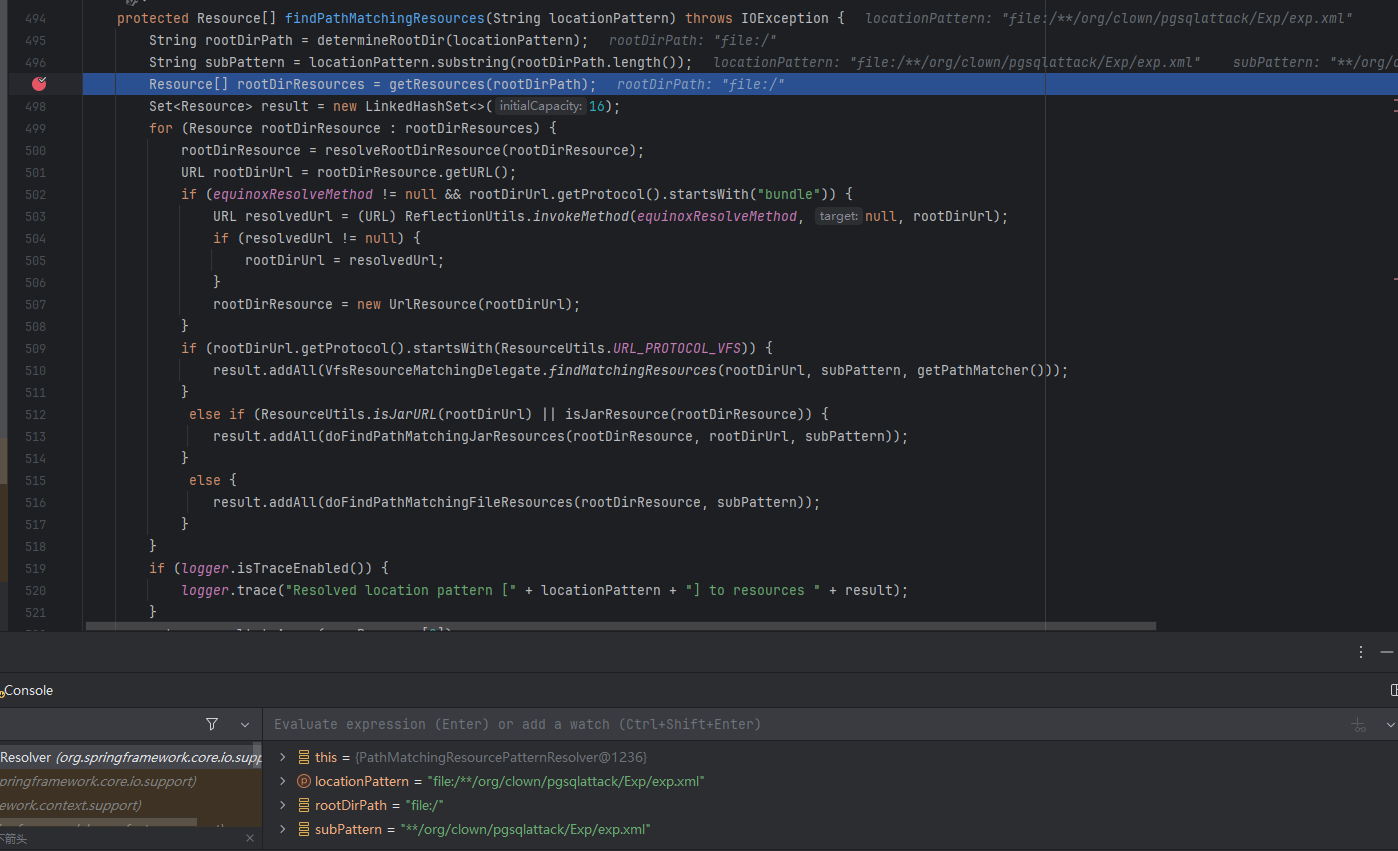Open the filter frames funnel icon
Viewport: 1398px width, 851px height.
(212, 724)
